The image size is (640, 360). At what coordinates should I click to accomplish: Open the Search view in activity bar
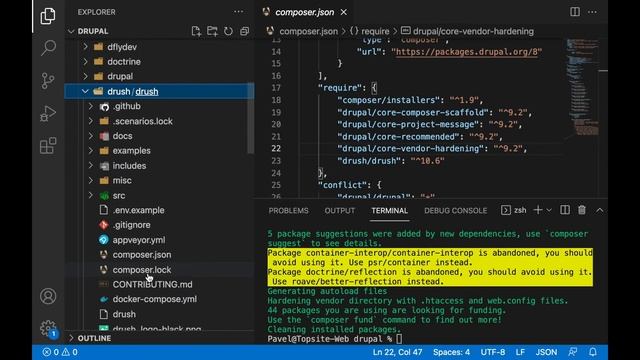click(x=48, y=48)
